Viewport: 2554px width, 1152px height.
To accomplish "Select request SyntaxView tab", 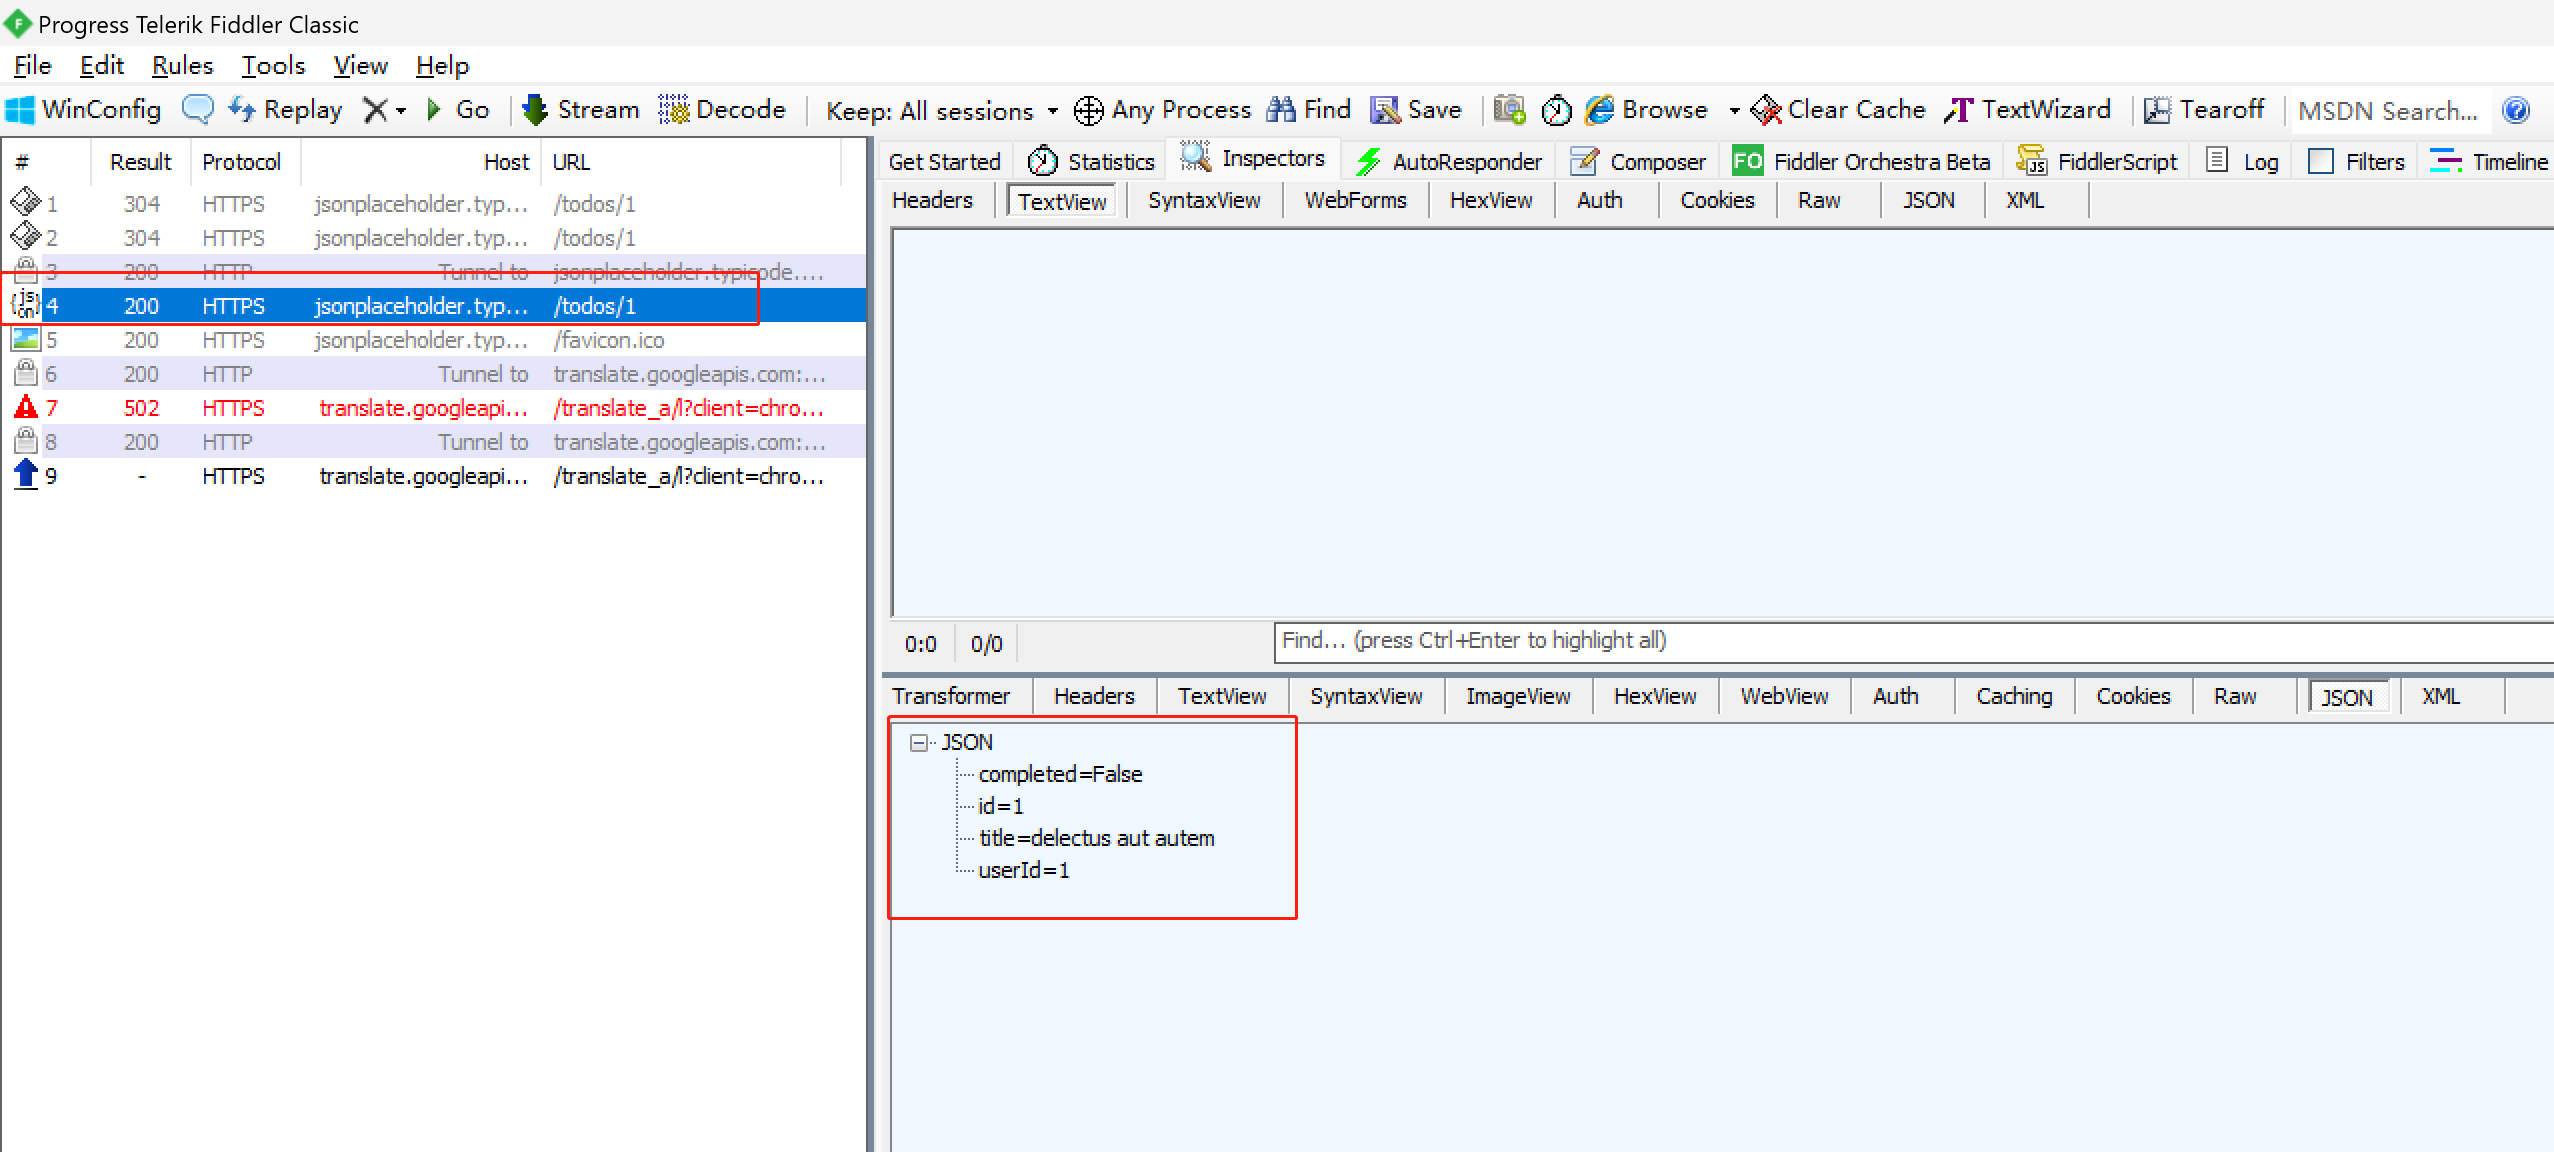I will (x=1204, y=200).
